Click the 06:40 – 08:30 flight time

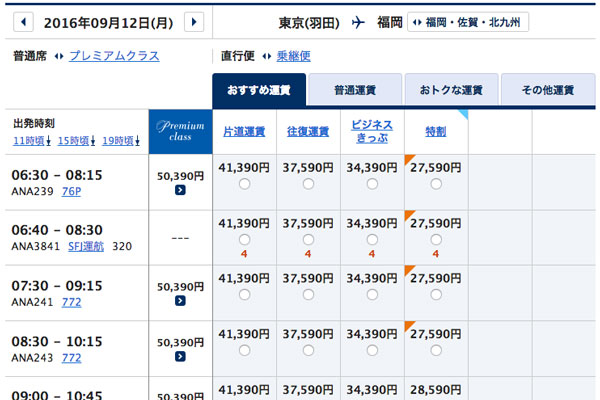click(x=57, y=230)
